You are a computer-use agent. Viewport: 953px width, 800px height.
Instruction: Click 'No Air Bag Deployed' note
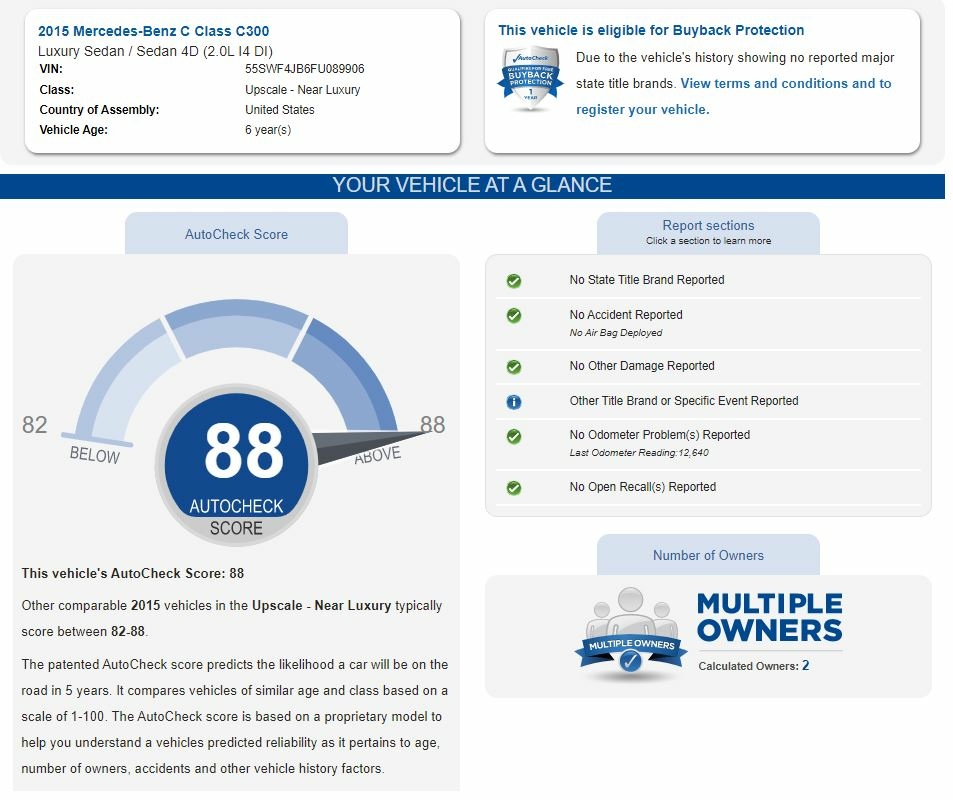[616, 333]
